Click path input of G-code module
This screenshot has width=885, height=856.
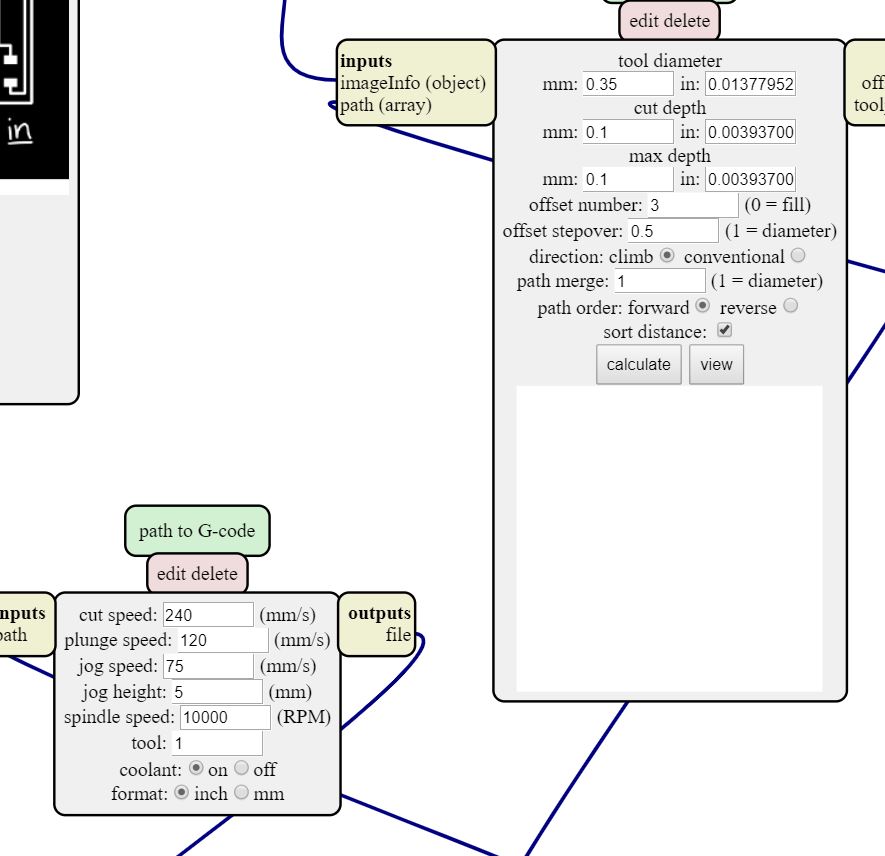pyautogui.click(x=14, y=635)
